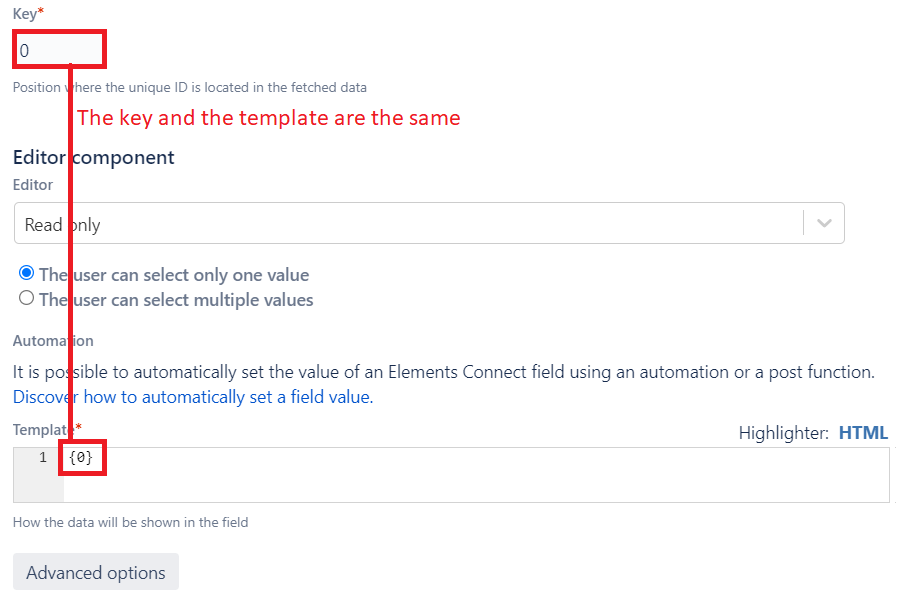This screenshot has width=914, height=603.
Task: Click "How the data will be shown" help text
Action: pos(130,522)
